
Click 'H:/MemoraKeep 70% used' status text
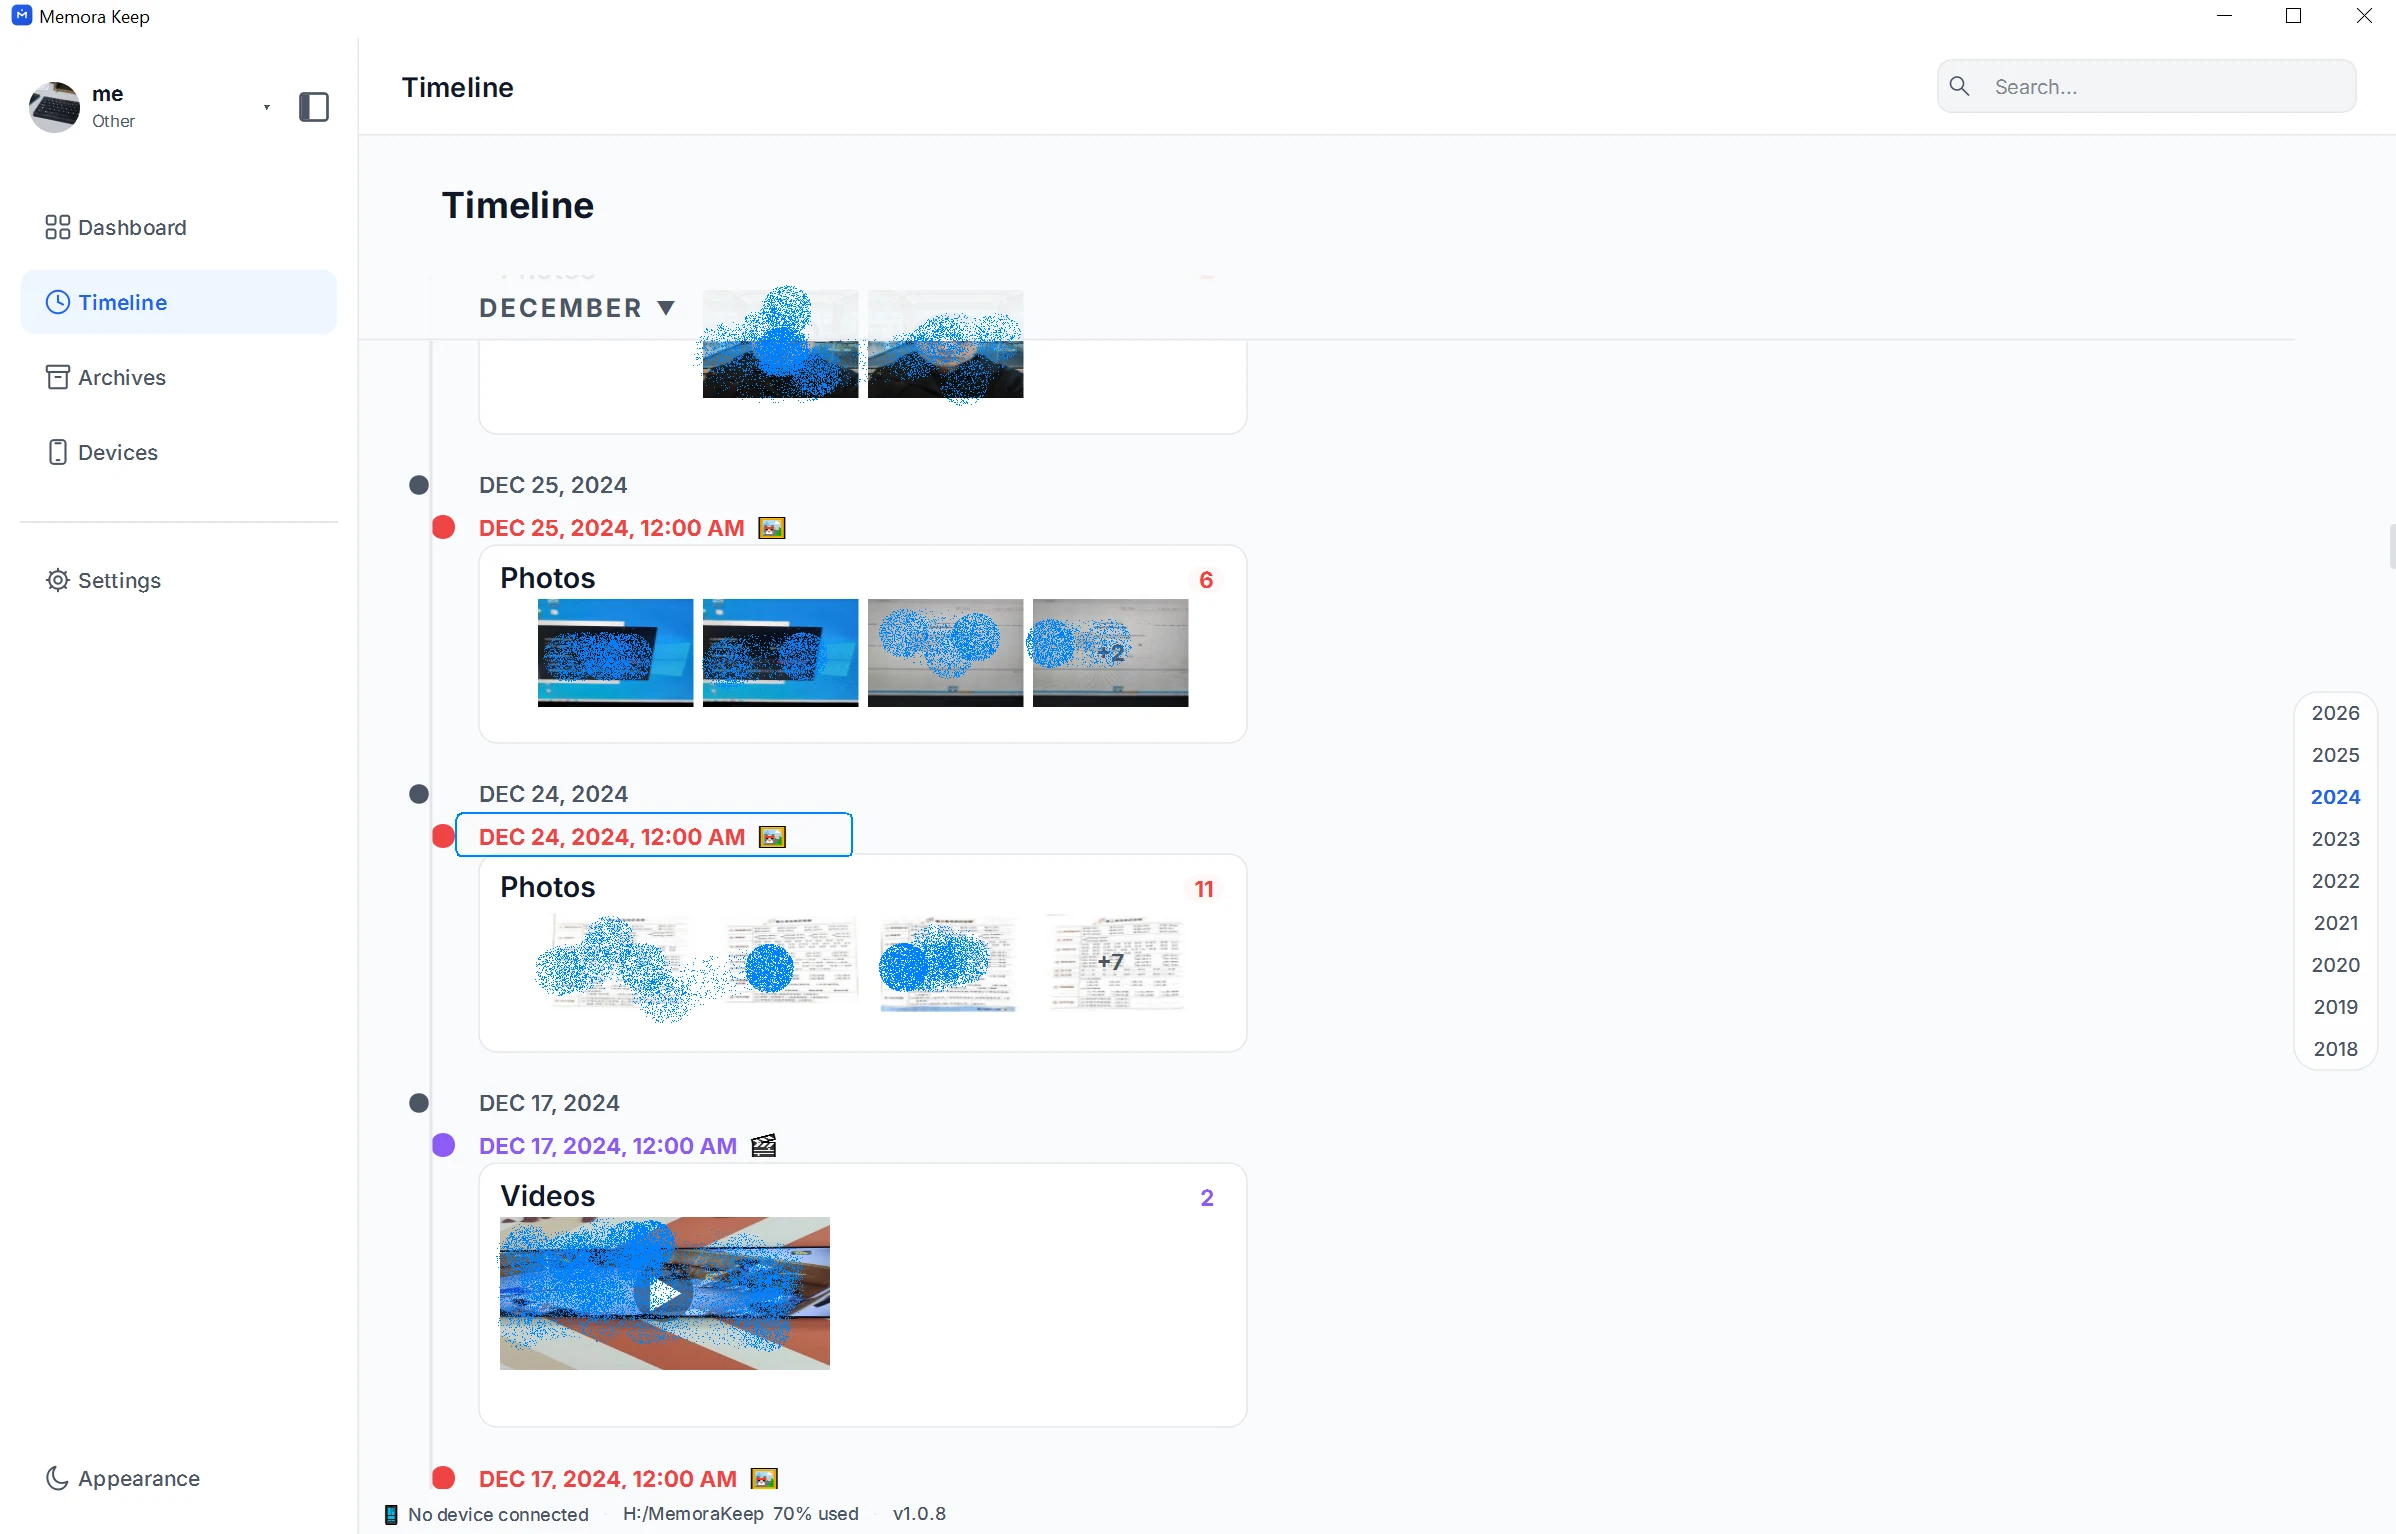click(740, 1514)
